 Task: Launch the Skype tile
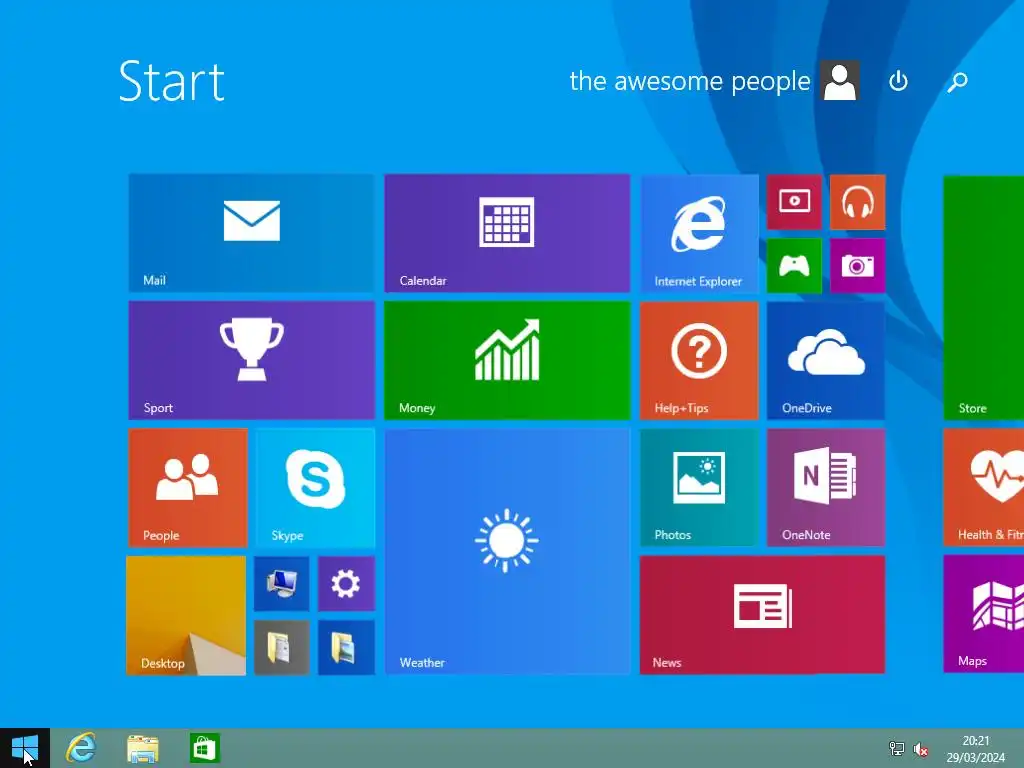315,487
